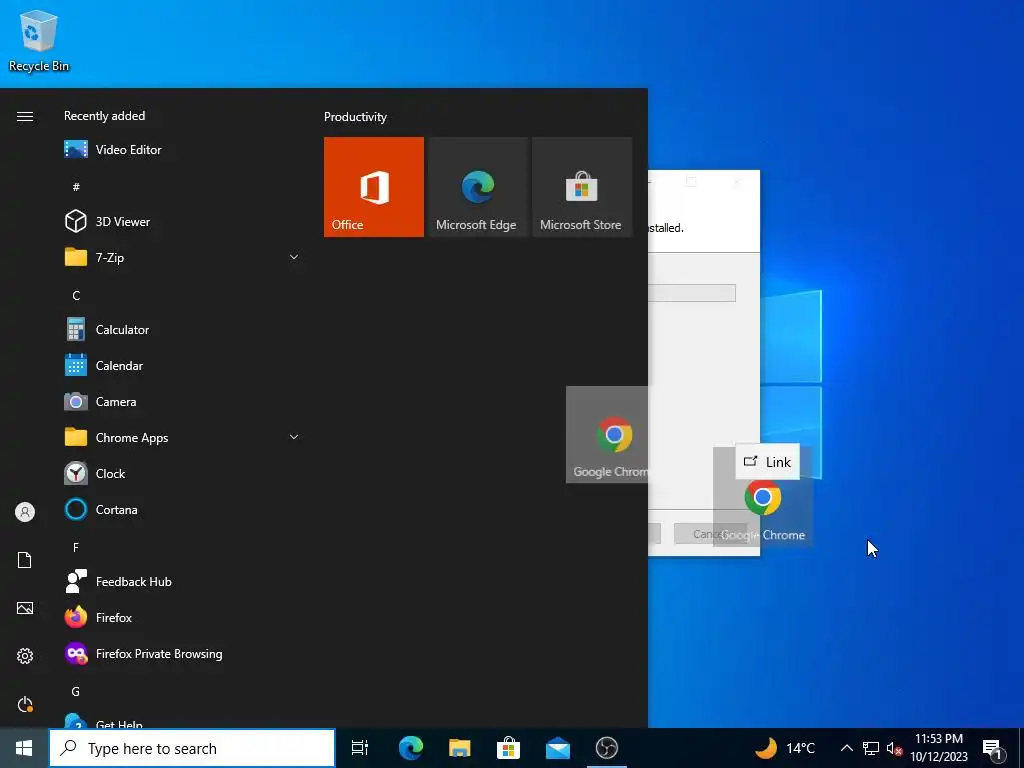Click the Windows Start button
Image resolution: width=1024 pixels, height=768 pixels.
point(24,748)
